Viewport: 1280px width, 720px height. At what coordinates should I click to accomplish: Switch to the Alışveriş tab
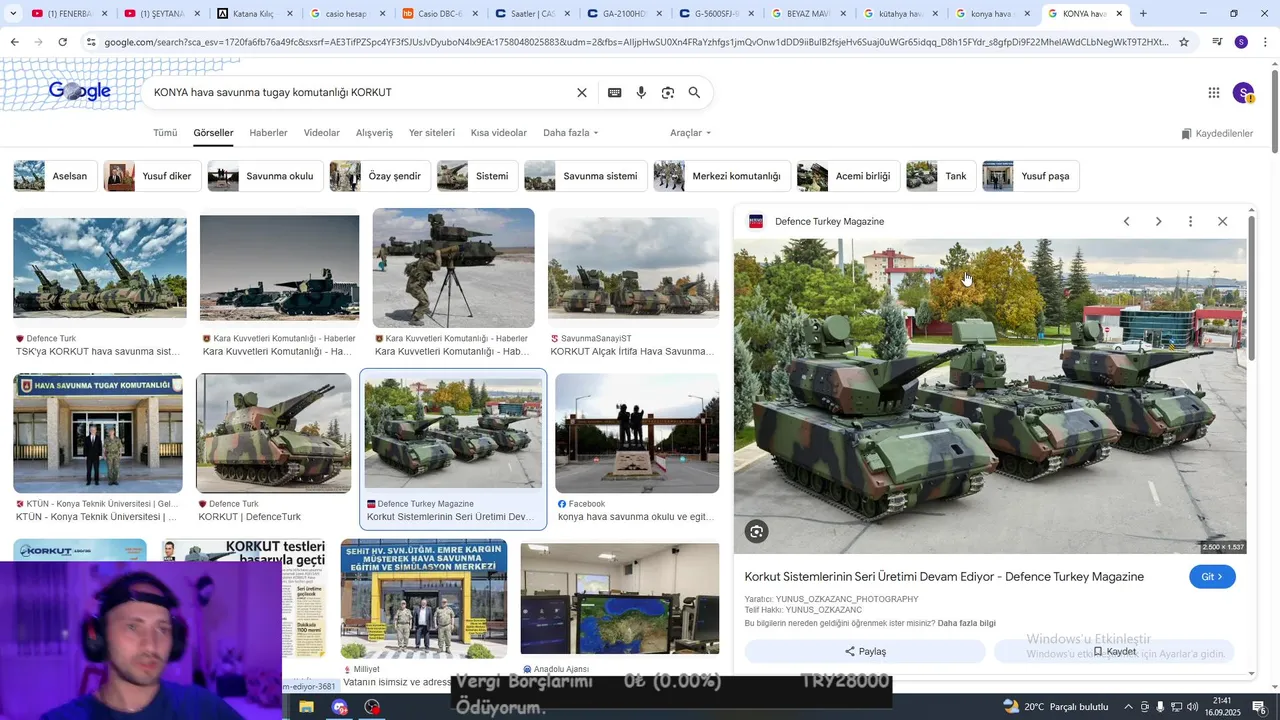point(375,133)
